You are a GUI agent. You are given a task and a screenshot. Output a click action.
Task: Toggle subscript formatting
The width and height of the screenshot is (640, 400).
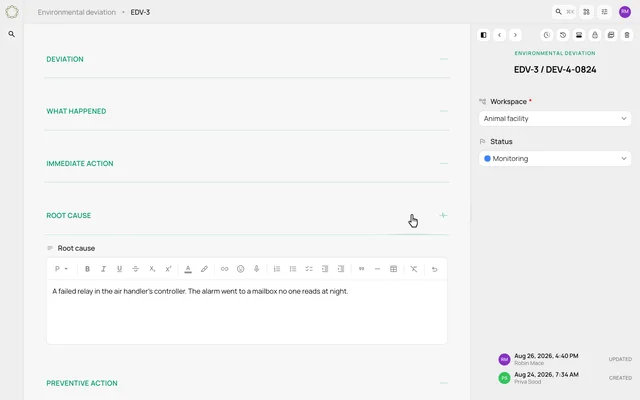tap(152, 269)
